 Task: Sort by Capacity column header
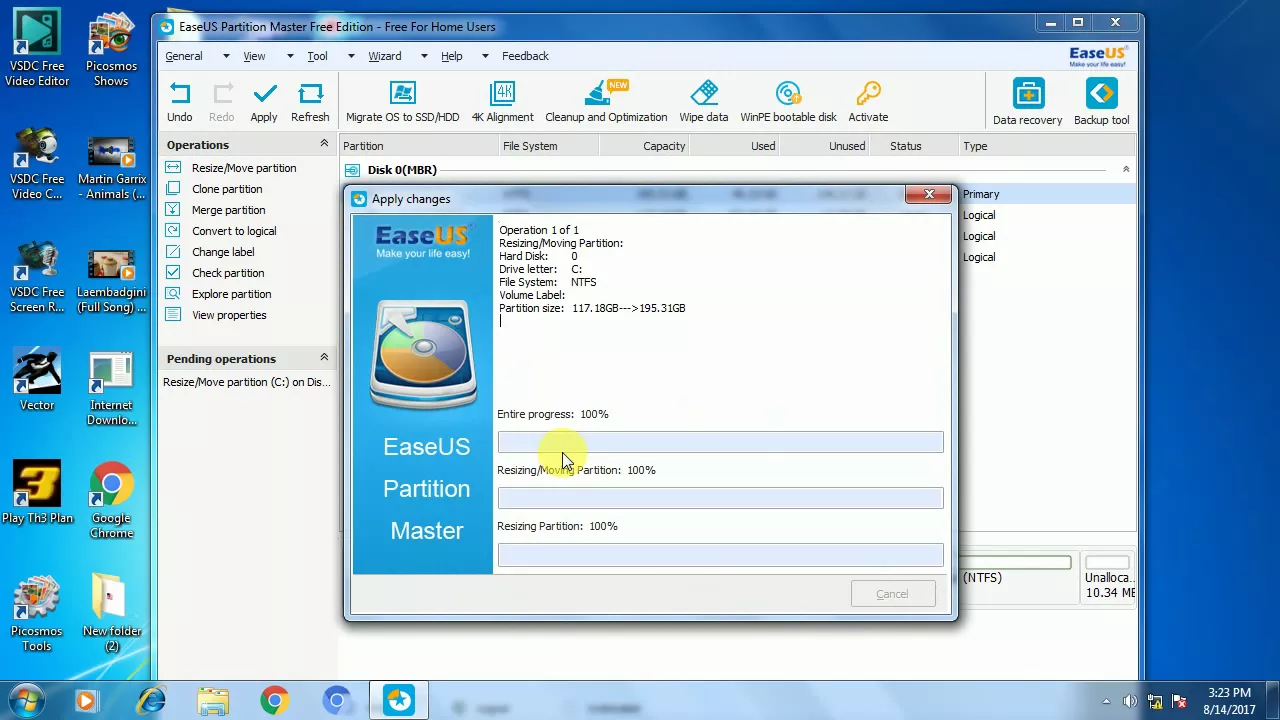pyautogui.click(x=645, y=146)
